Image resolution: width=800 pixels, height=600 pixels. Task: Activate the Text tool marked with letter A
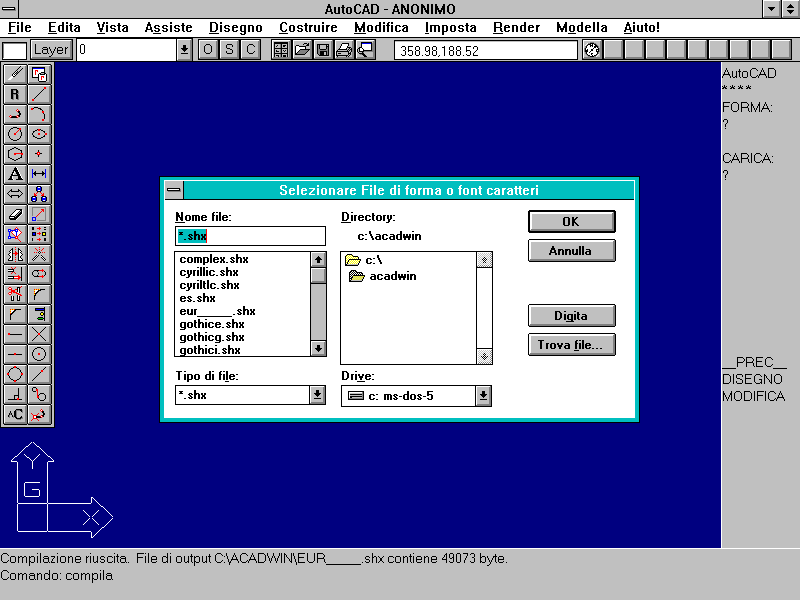15,174
